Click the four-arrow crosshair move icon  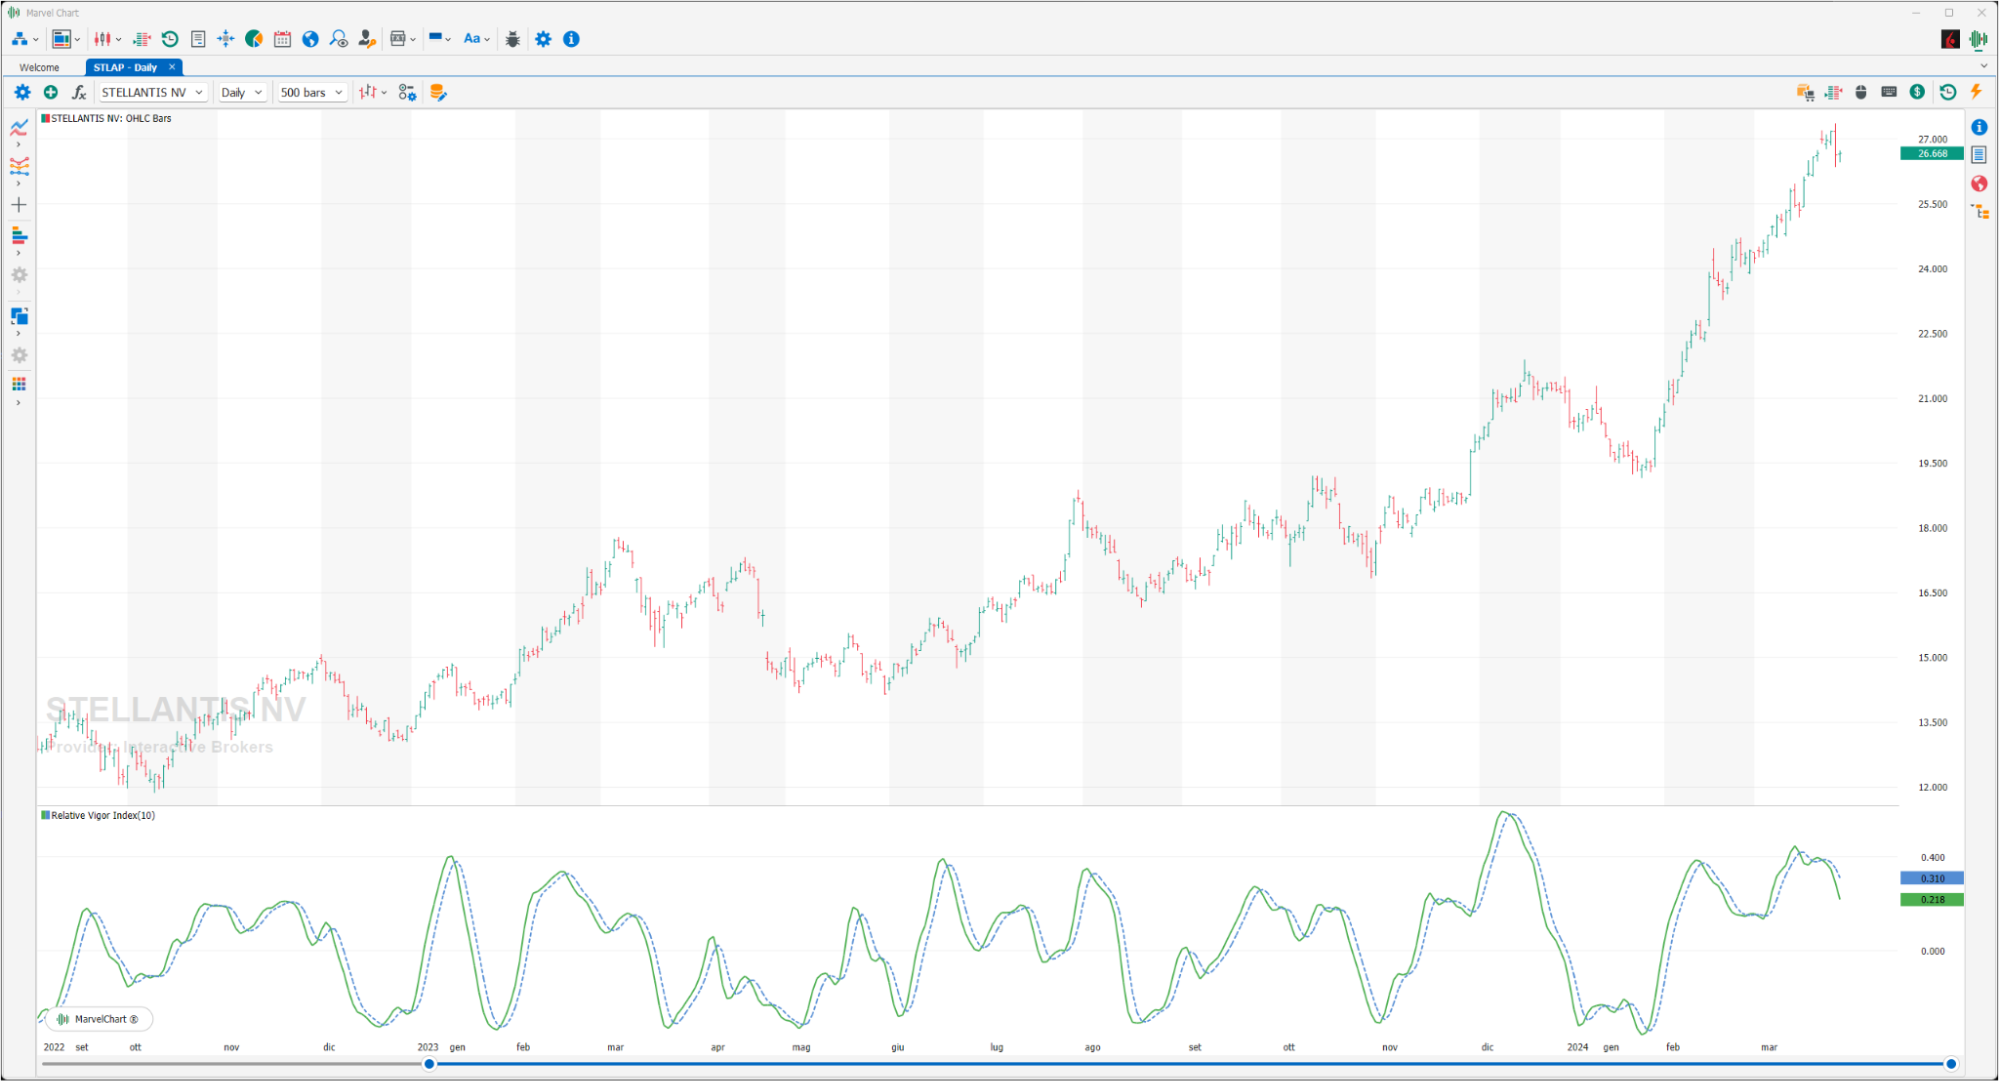point(226,39)
